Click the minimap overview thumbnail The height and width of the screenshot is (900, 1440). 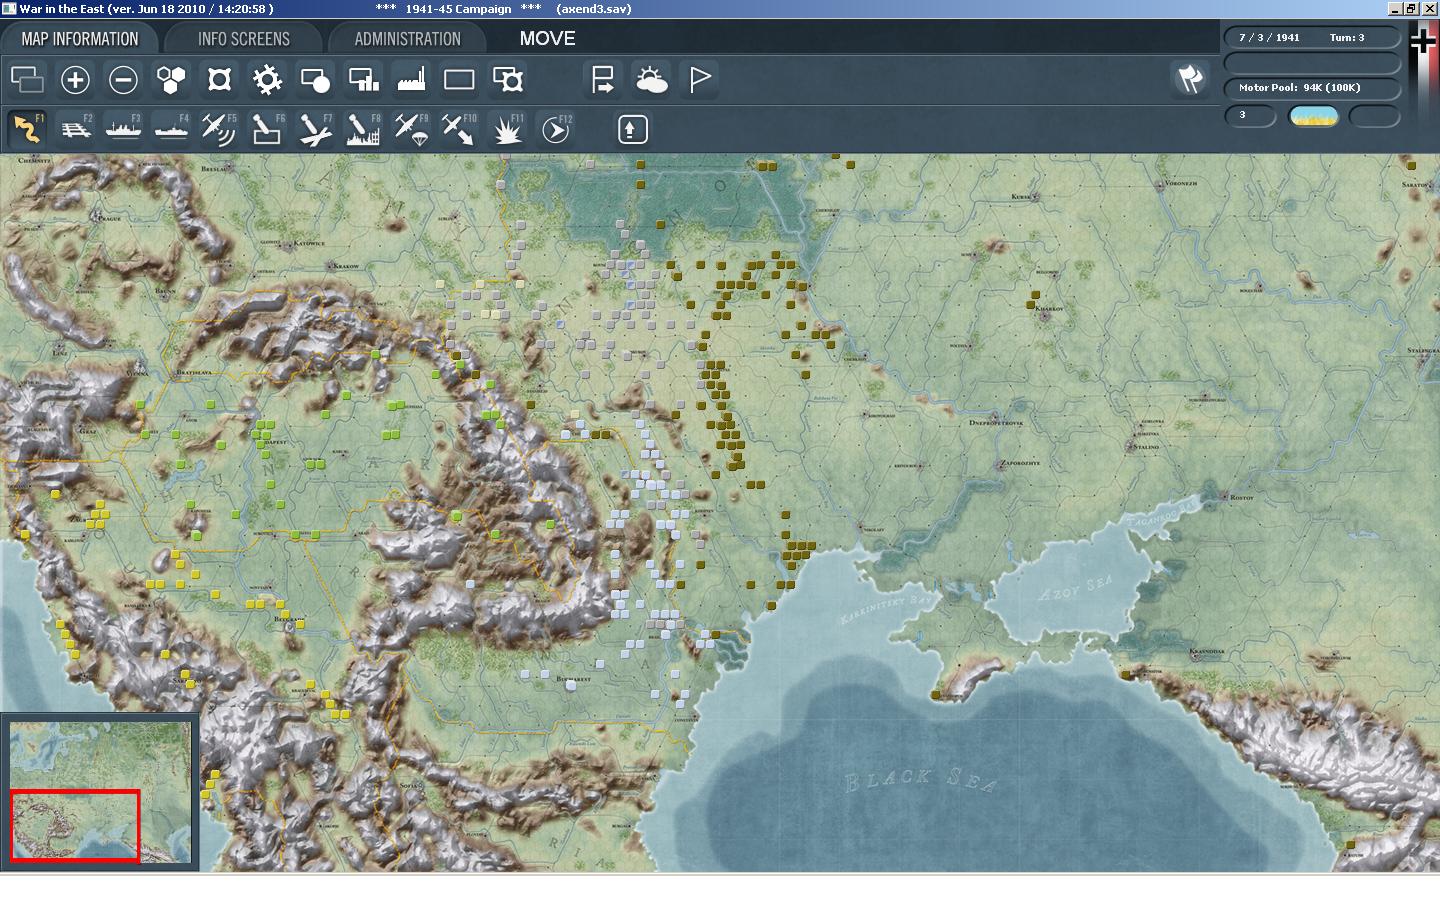coord(100,792)
